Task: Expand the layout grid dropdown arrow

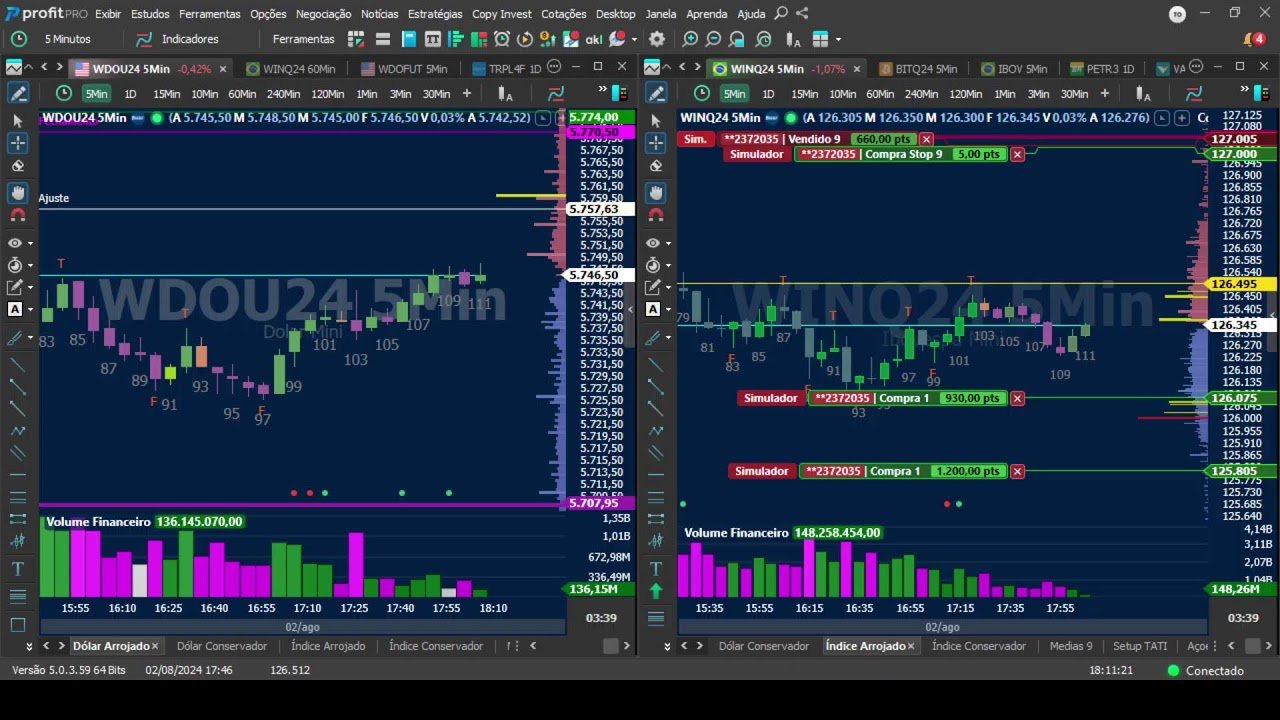Action: [838, 40]
